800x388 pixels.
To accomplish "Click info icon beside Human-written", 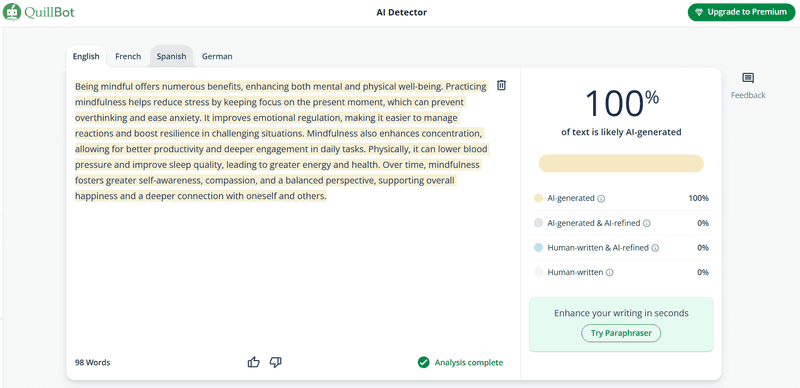I will click(610, 273).
